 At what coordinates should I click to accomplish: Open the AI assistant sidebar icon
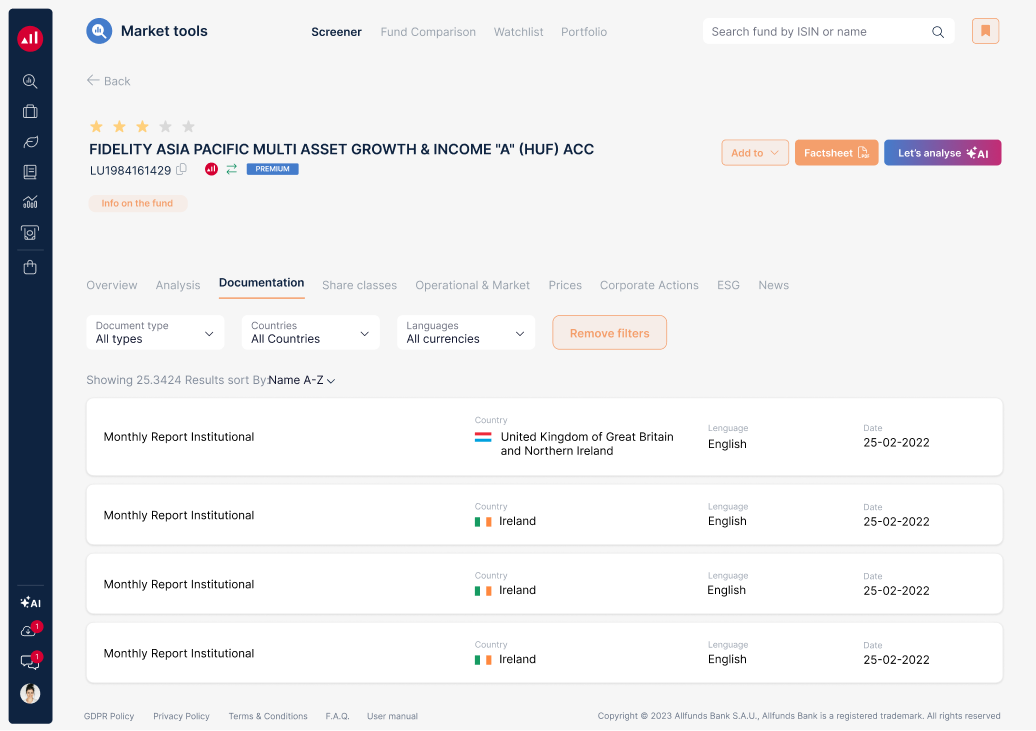point(30,602)
